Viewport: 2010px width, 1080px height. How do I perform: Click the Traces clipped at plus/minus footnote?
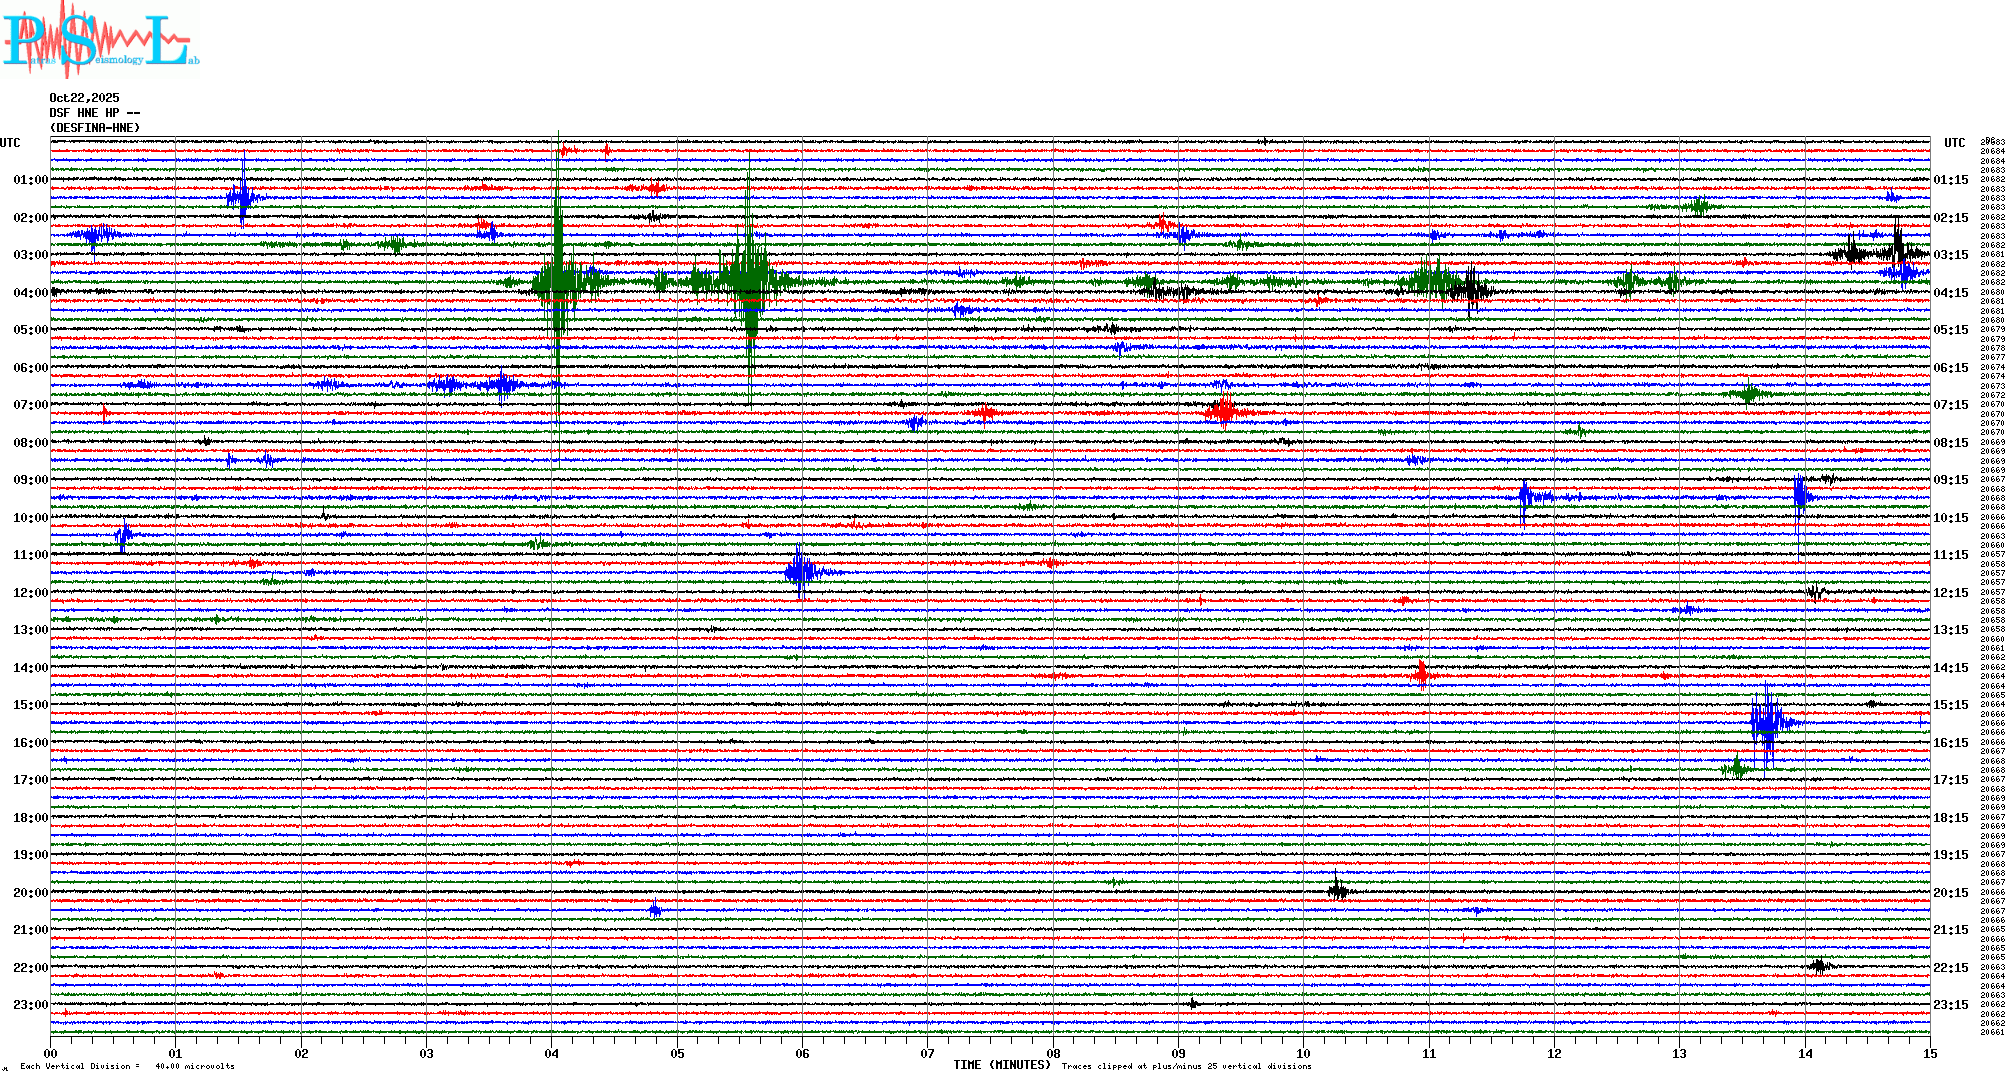pyautogui.click(x=1186, y=1066)
